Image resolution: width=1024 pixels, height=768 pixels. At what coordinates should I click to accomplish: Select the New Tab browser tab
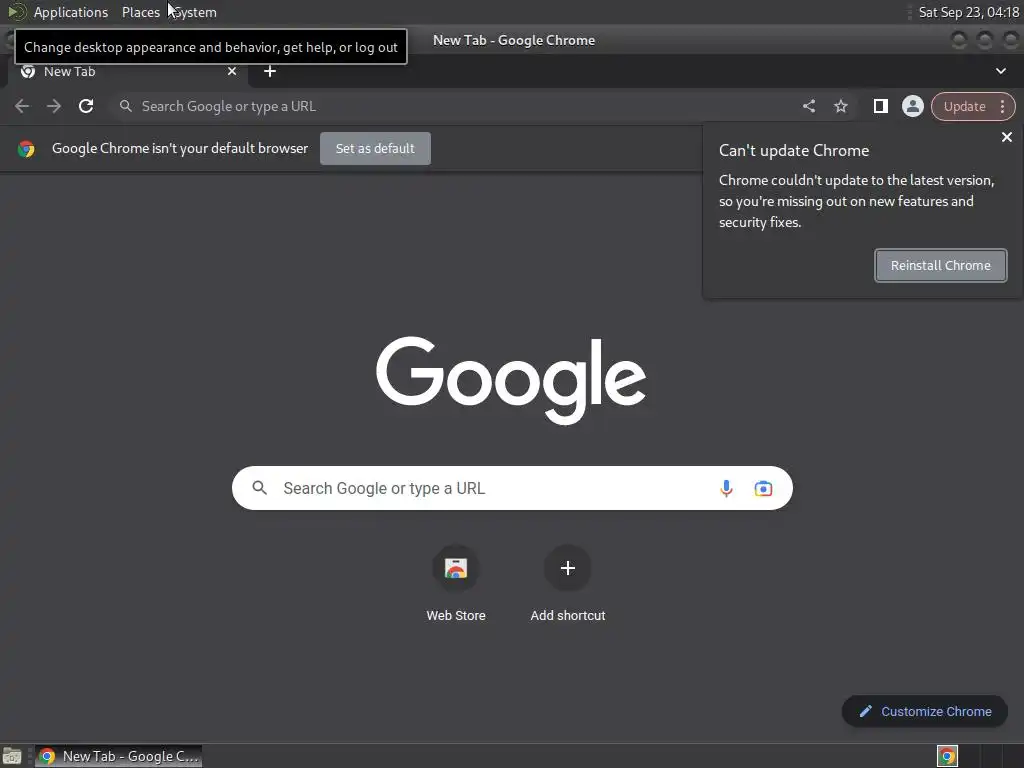127,71
